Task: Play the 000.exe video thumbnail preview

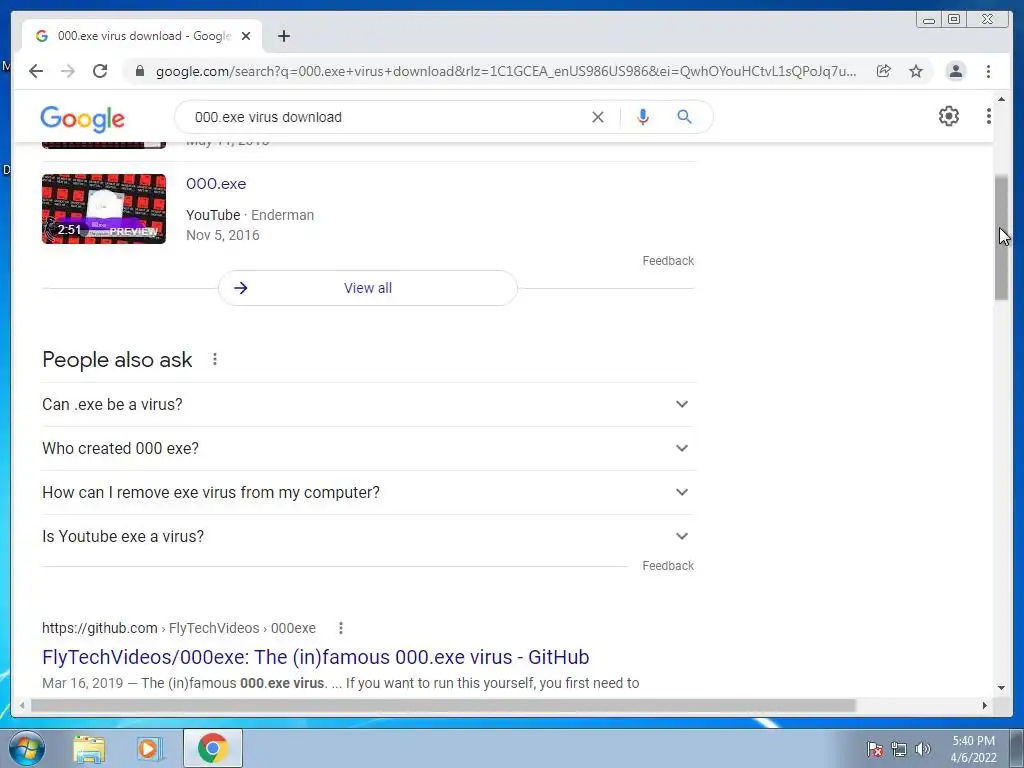Action: [x=104, y=209]
